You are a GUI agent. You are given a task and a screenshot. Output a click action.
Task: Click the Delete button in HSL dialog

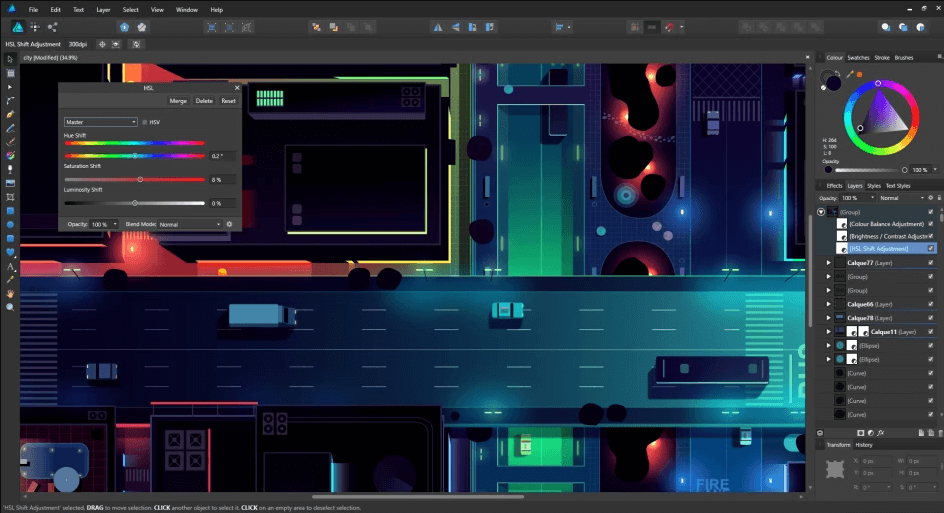coord(204,101)
